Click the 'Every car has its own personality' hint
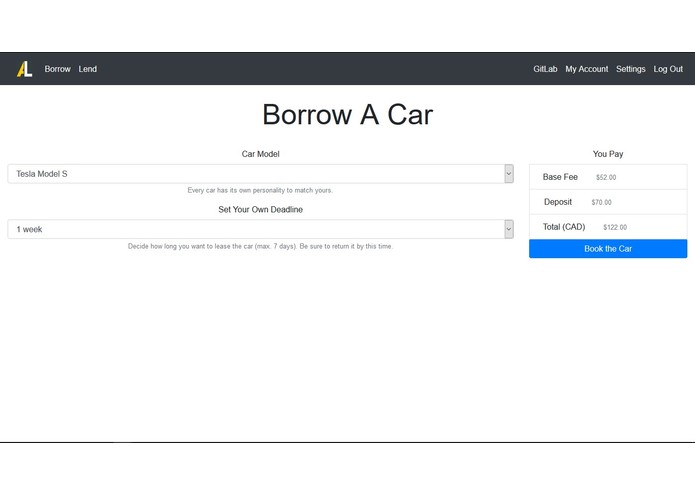The width and height of the screenshot is (695, 494). (260, 191)
